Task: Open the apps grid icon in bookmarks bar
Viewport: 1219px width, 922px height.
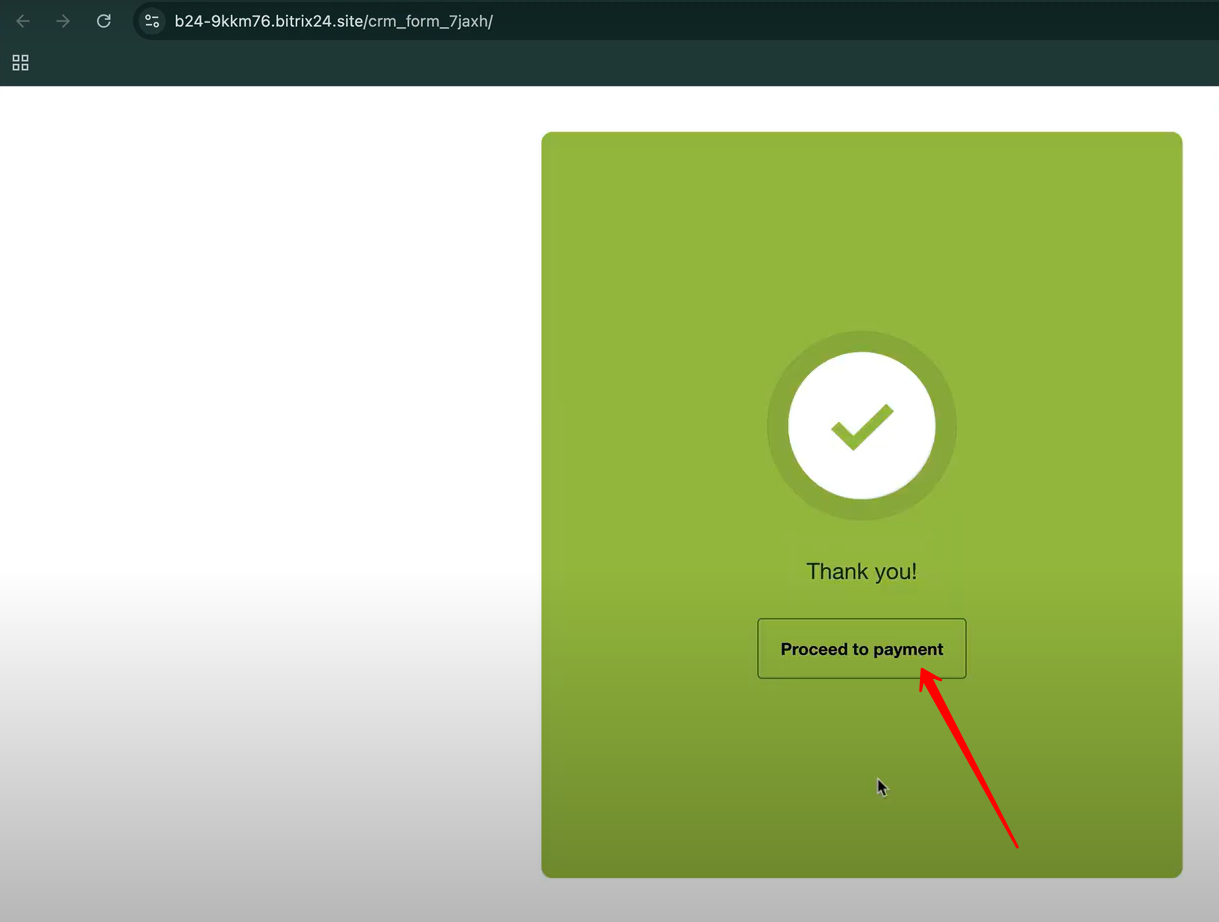Action: [20, 63]
